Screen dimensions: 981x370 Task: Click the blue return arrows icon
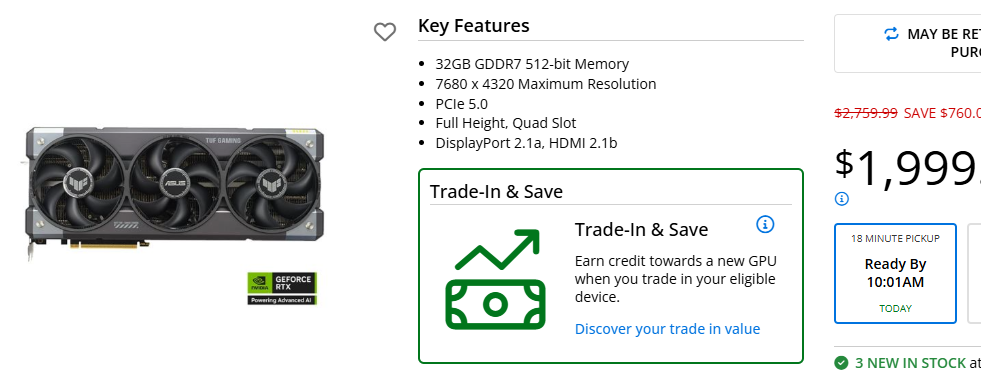[x=891, y=34]
